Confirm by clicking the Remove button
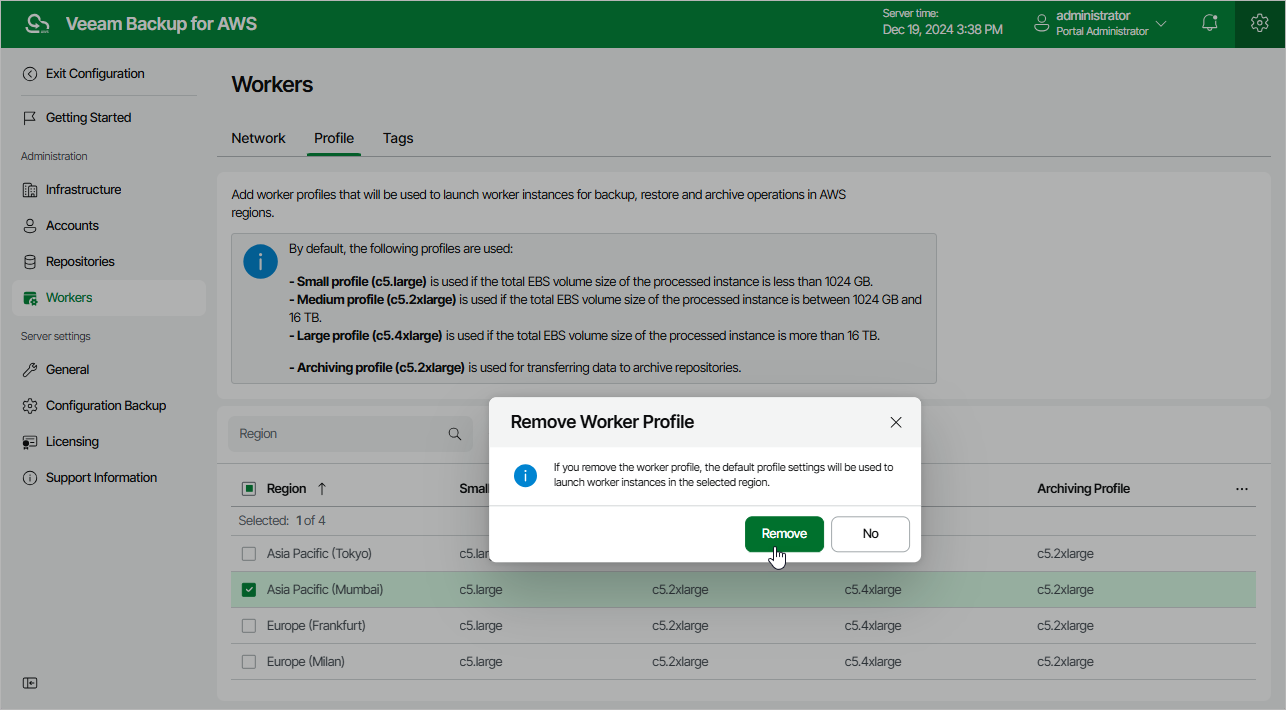This screenshot has width=1286, height=710. 784,534
